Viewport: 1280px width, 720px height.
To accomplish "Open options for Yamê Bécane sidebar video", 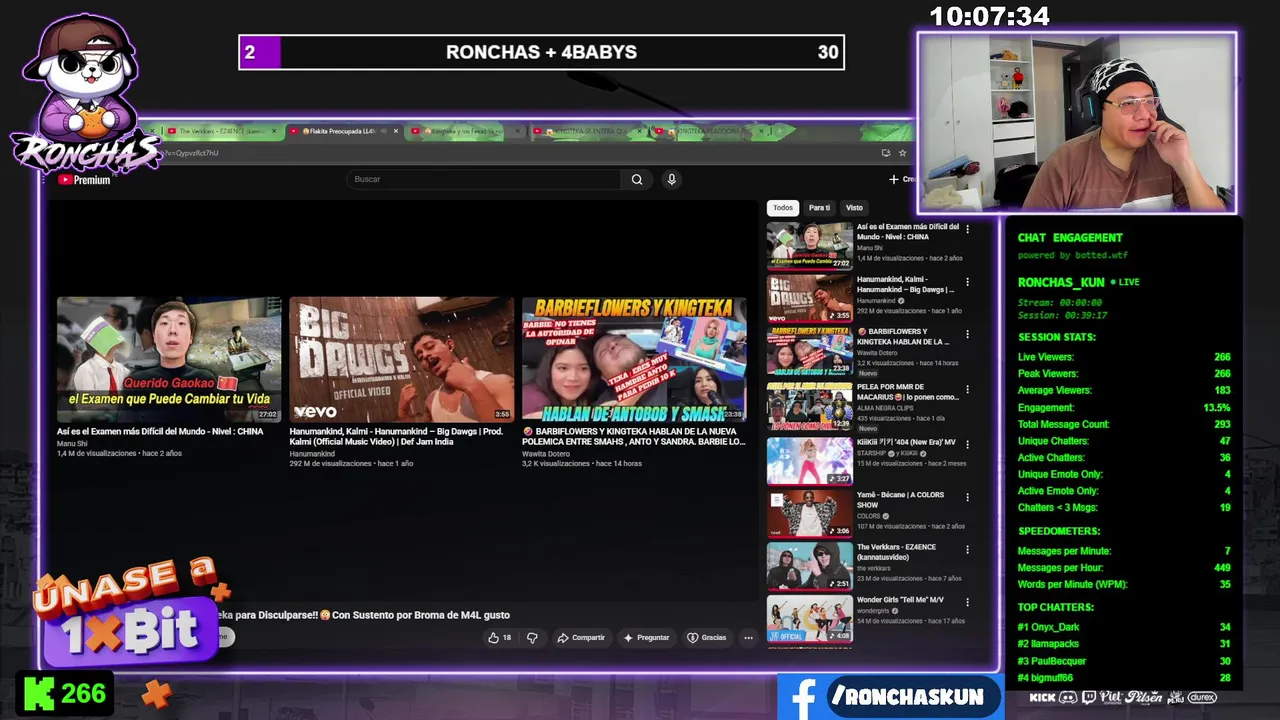I will click(967, 497).
